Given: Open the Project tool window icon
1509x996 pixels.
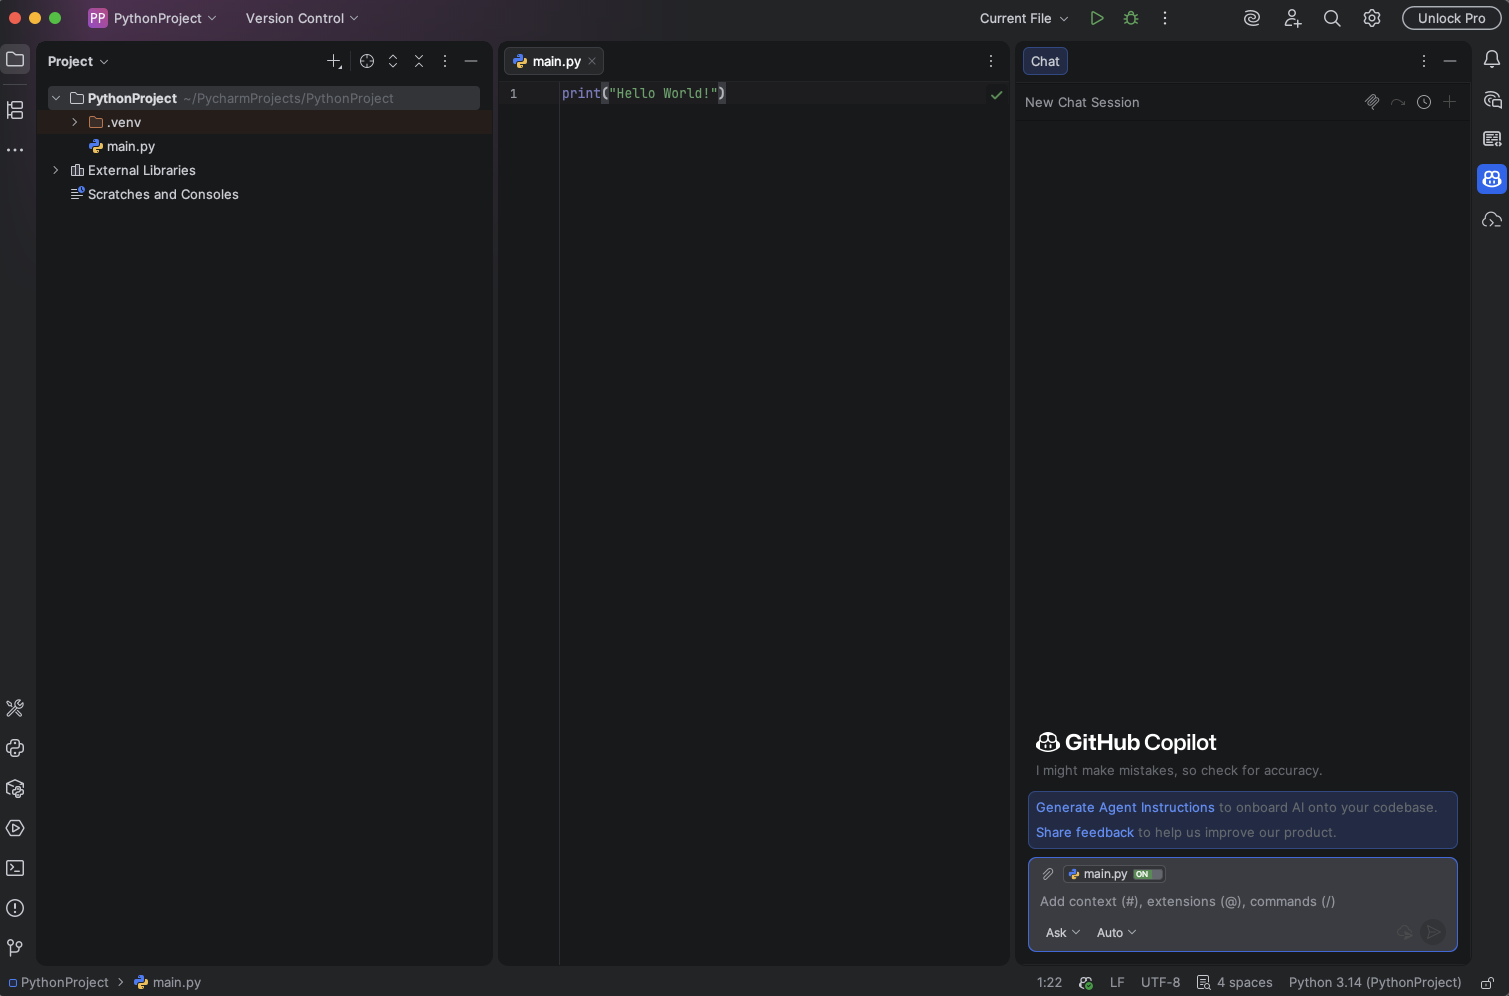Looking at the screenshot, I should pyautogui.click(x=15, y=60).
